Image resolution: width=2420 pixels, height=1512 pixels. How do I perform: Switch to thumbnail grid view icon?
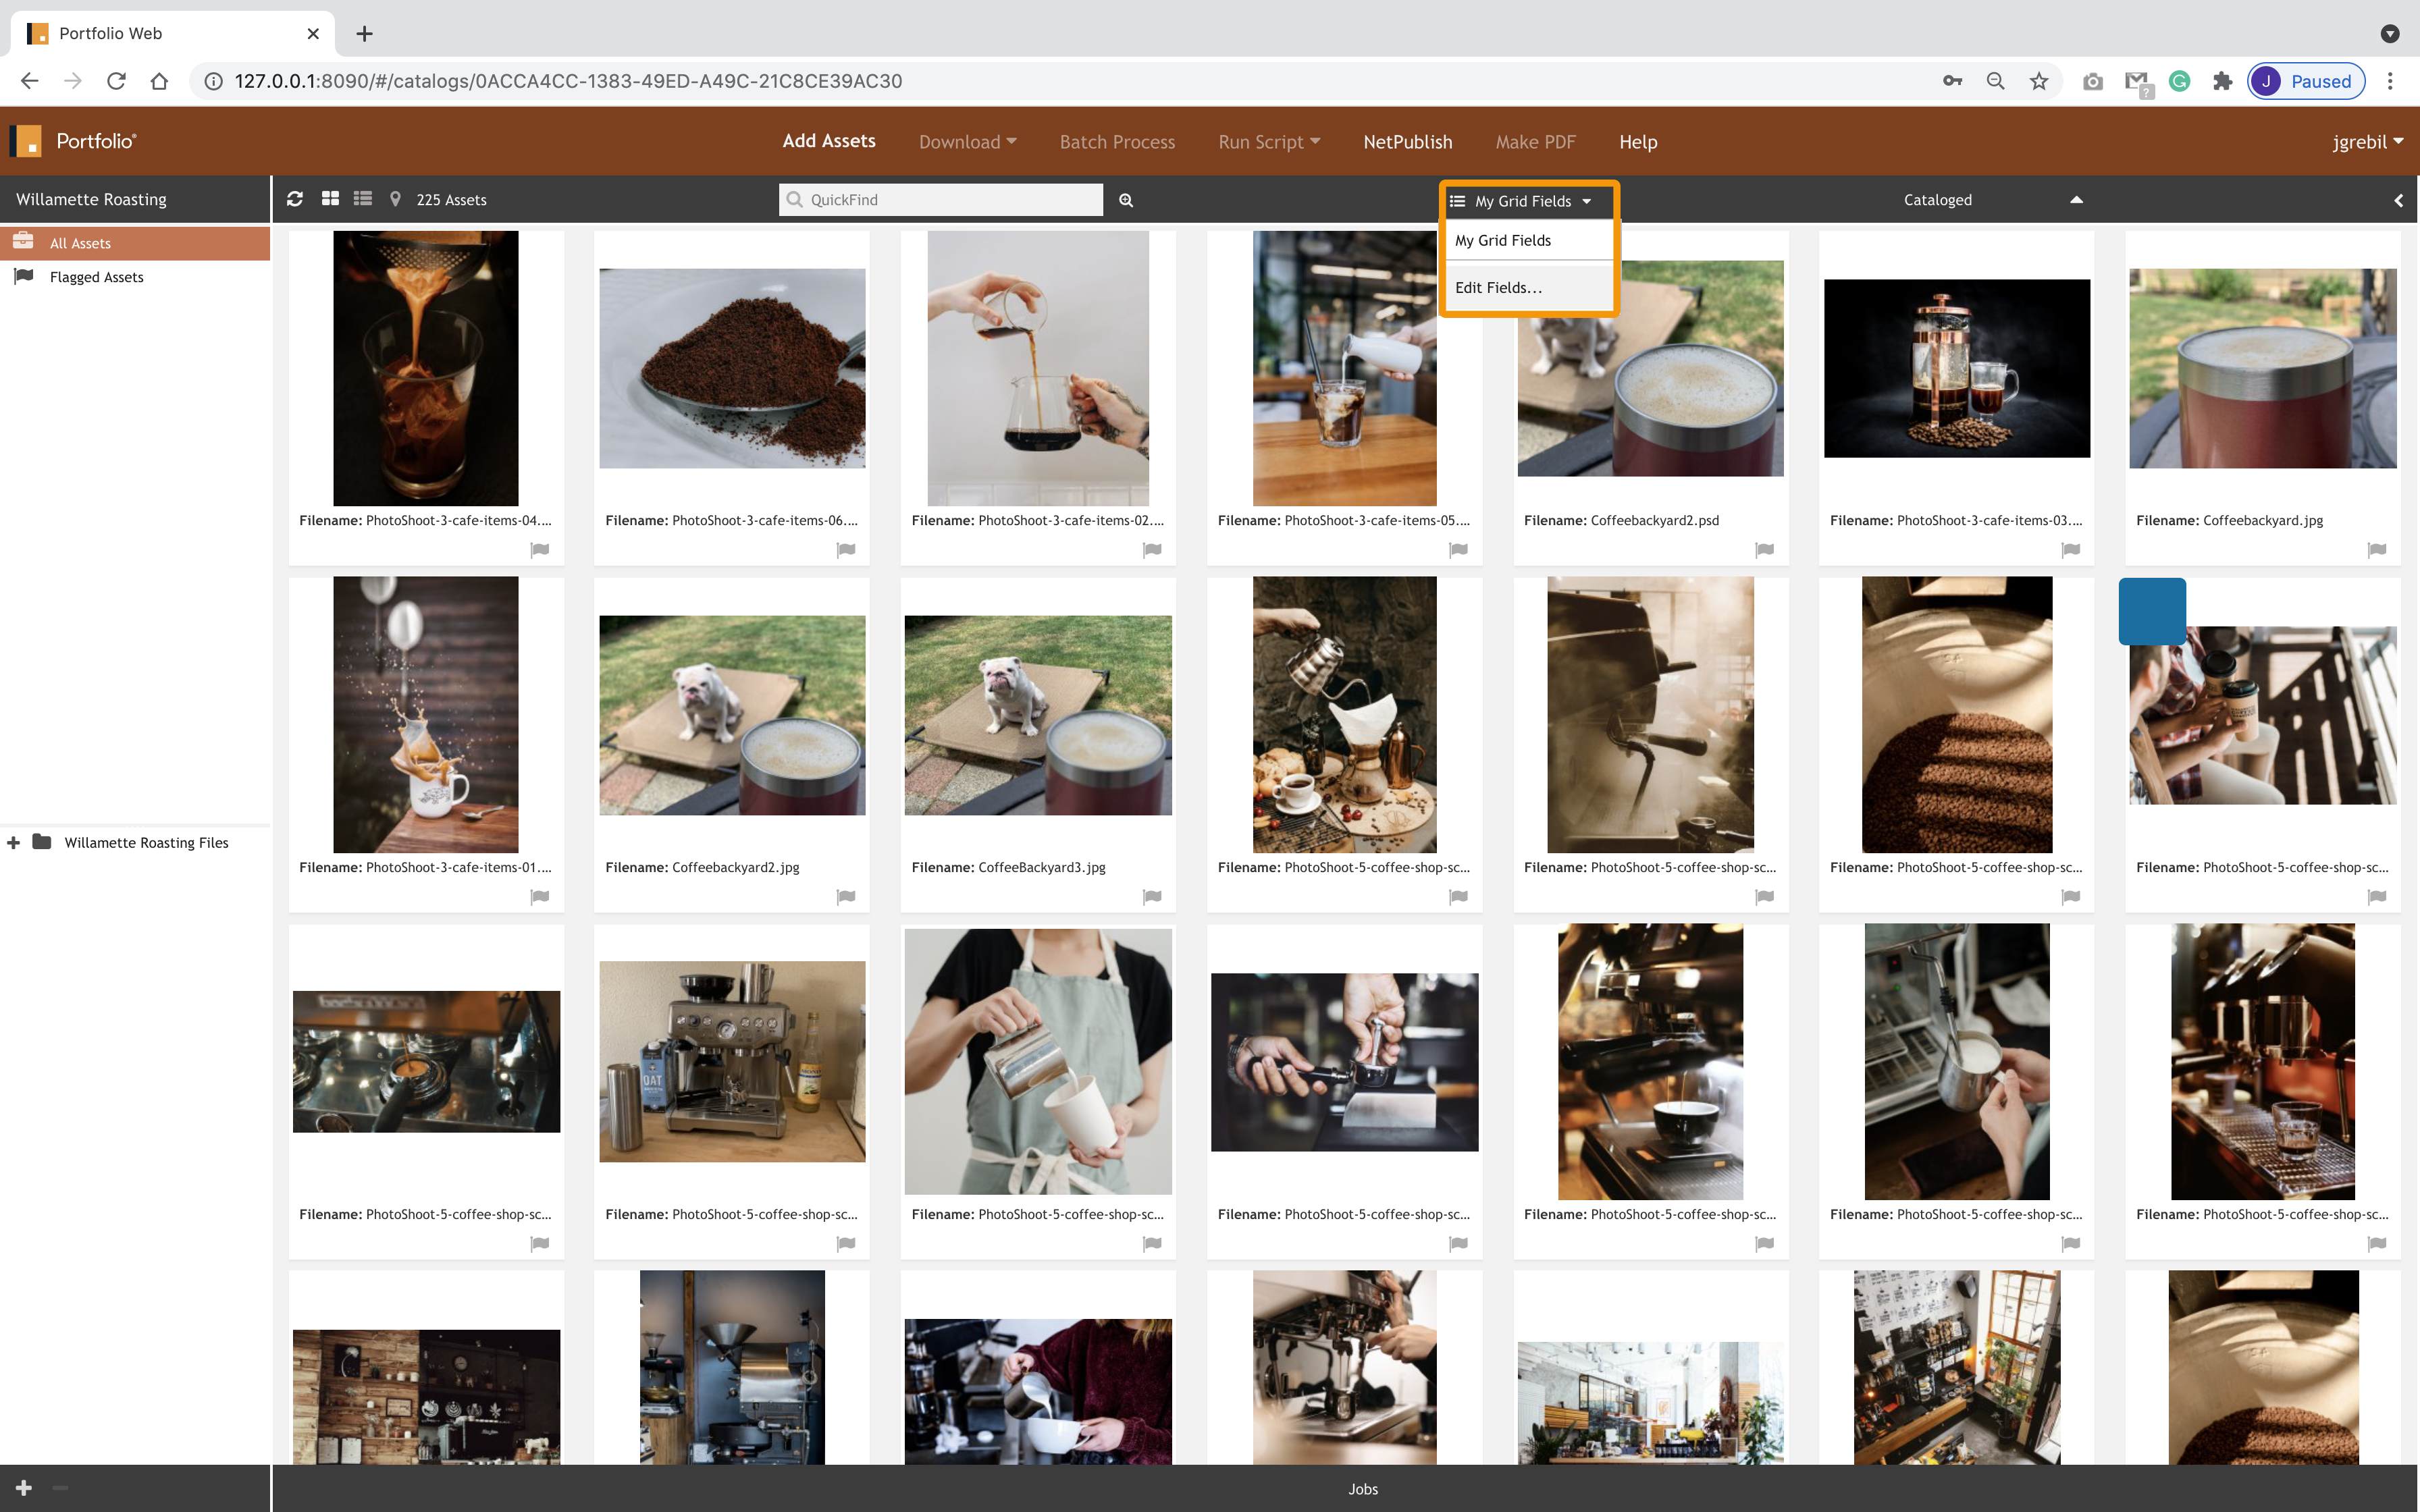[x=330, y=199]
